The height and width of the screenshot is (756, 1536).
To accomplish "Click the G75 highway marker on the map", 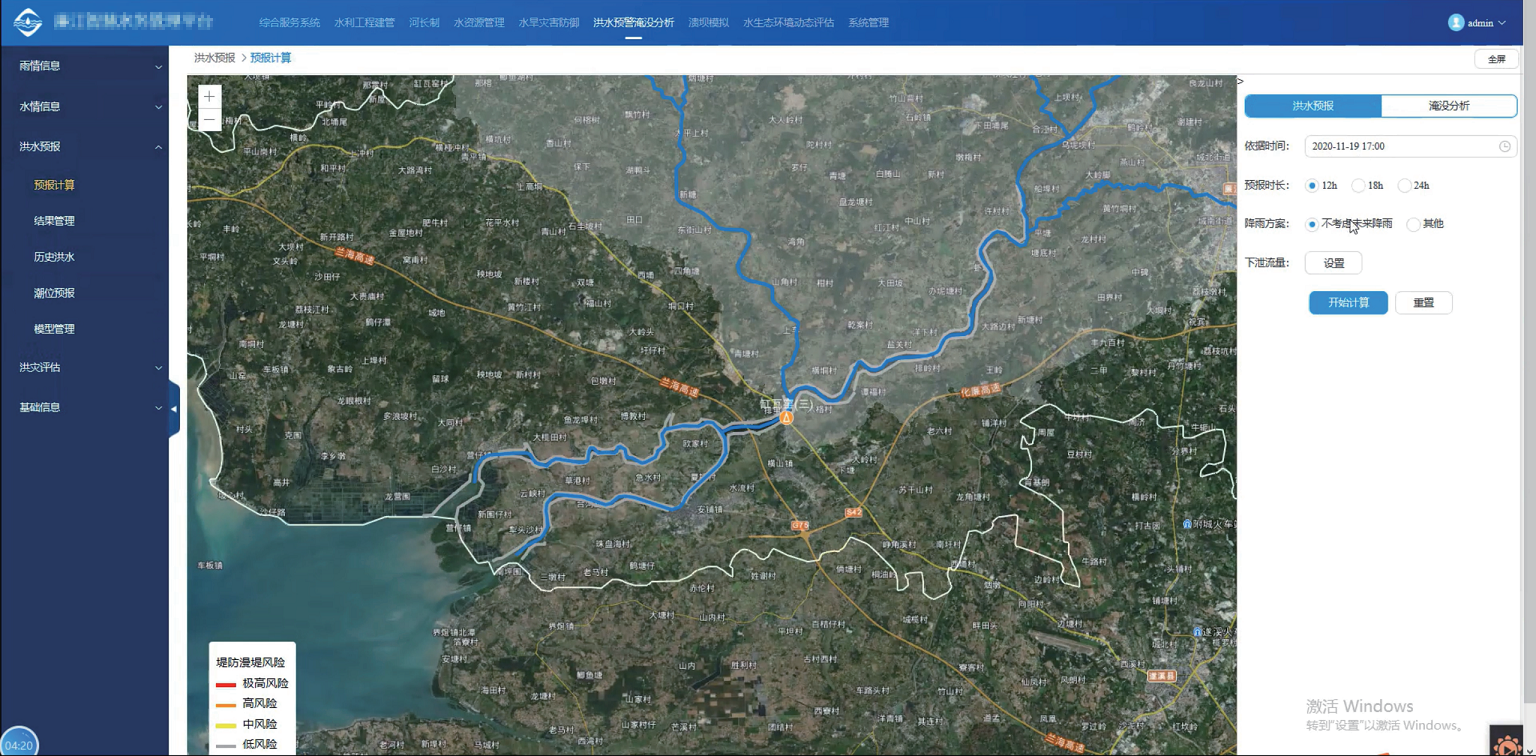I will click(800, 524).
